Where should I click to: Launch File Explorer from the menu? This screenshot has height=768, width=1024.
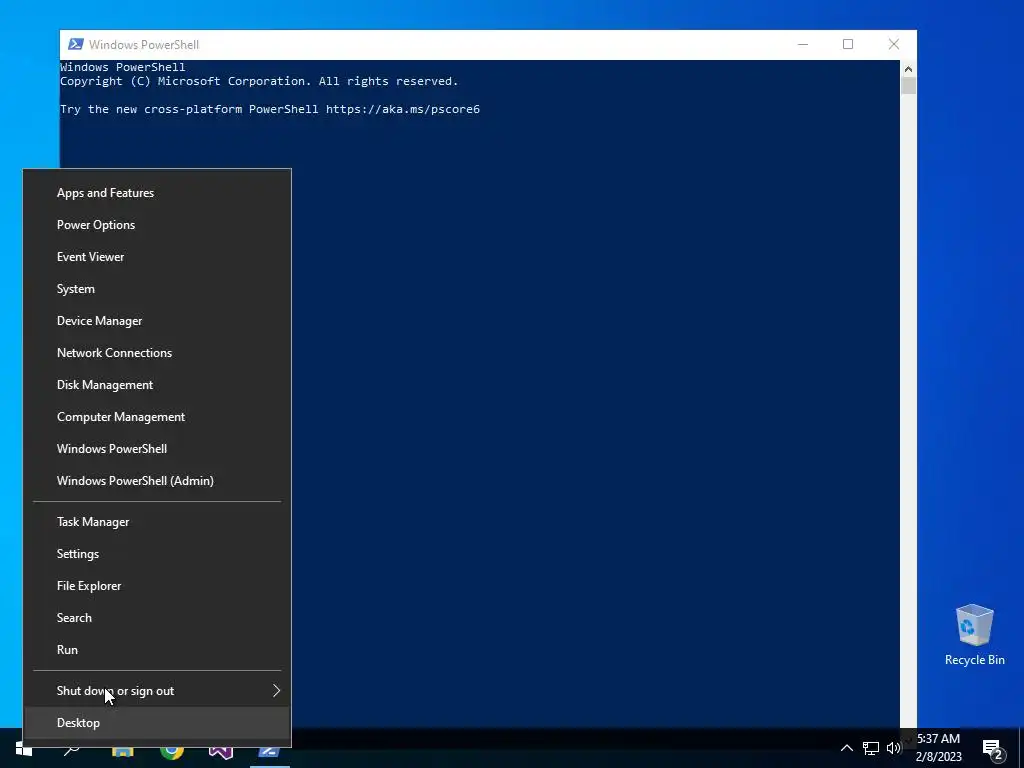tap(157, 586)
